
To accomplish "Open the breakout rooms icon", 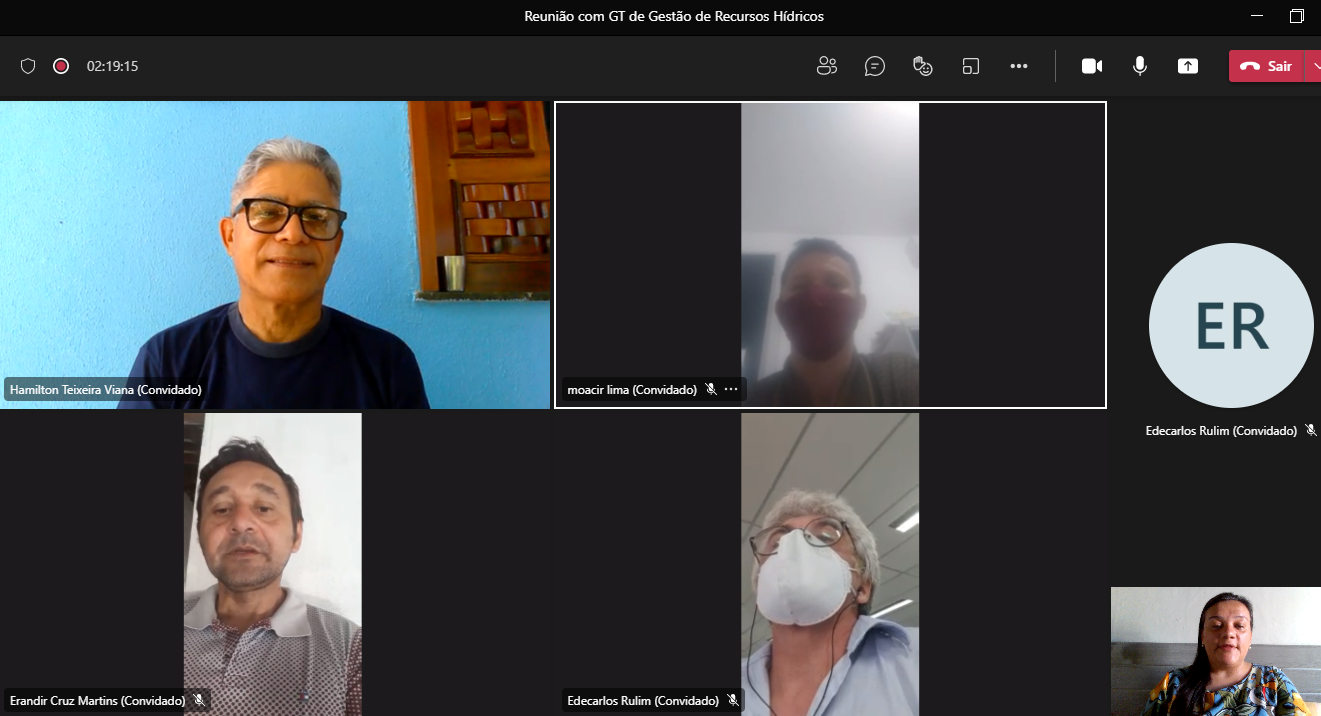I will click(971, 66).
